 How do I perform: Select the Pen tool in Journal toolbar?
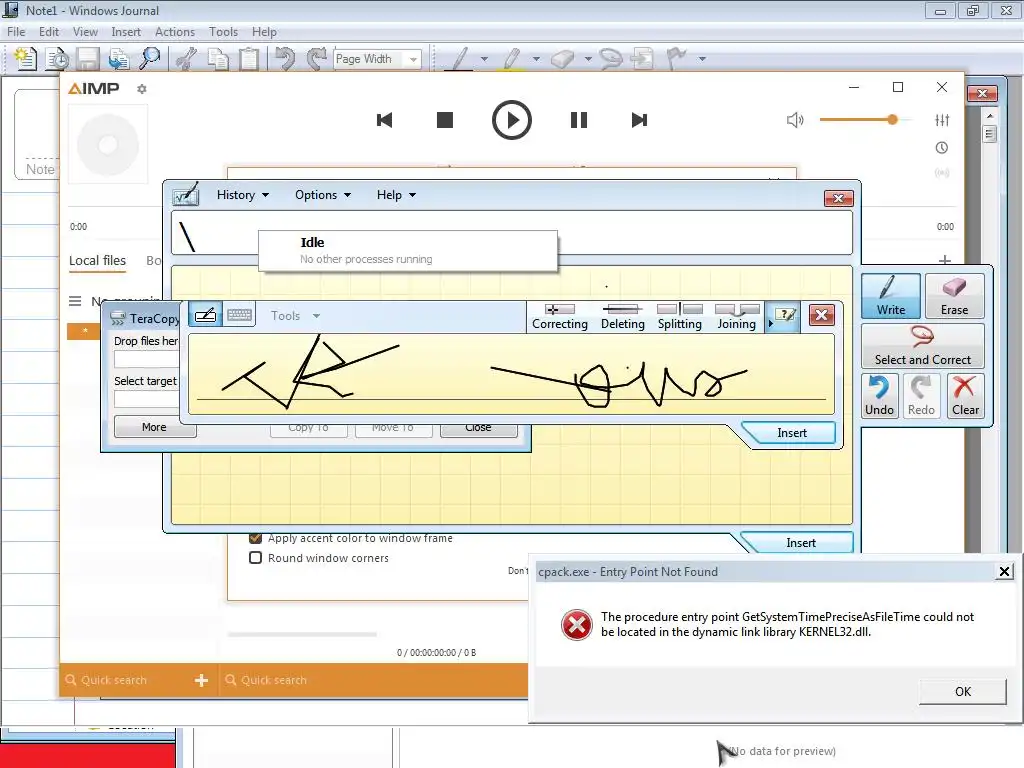(460, 59)
